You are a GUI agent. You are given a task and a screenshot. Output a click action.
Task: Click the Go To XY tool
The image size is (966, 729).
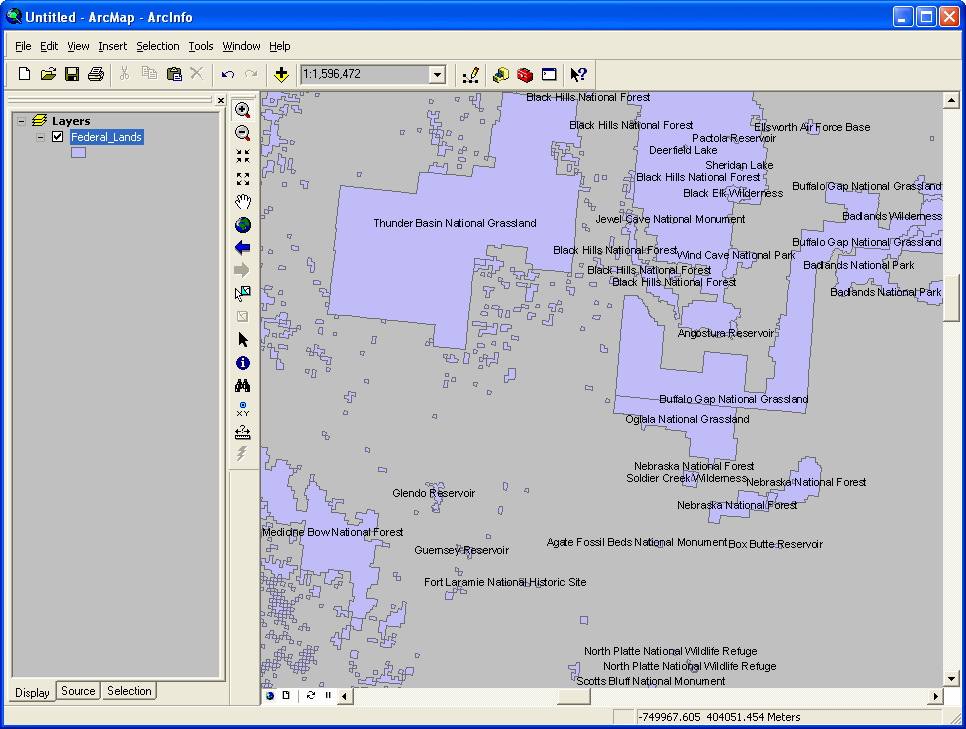(x=242, y=409)
